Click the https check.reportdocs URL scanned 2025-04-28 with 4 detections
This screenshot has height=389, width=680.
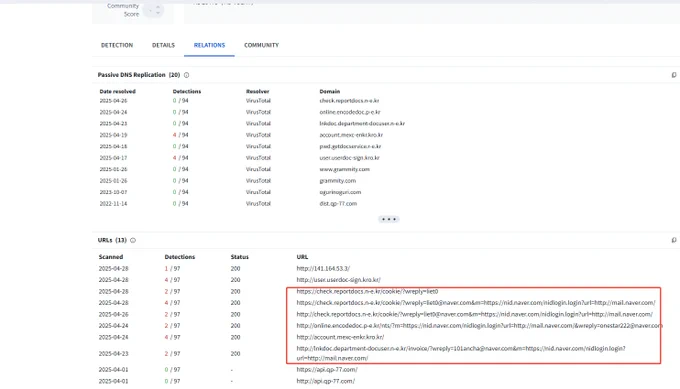[x=476, y=303]
